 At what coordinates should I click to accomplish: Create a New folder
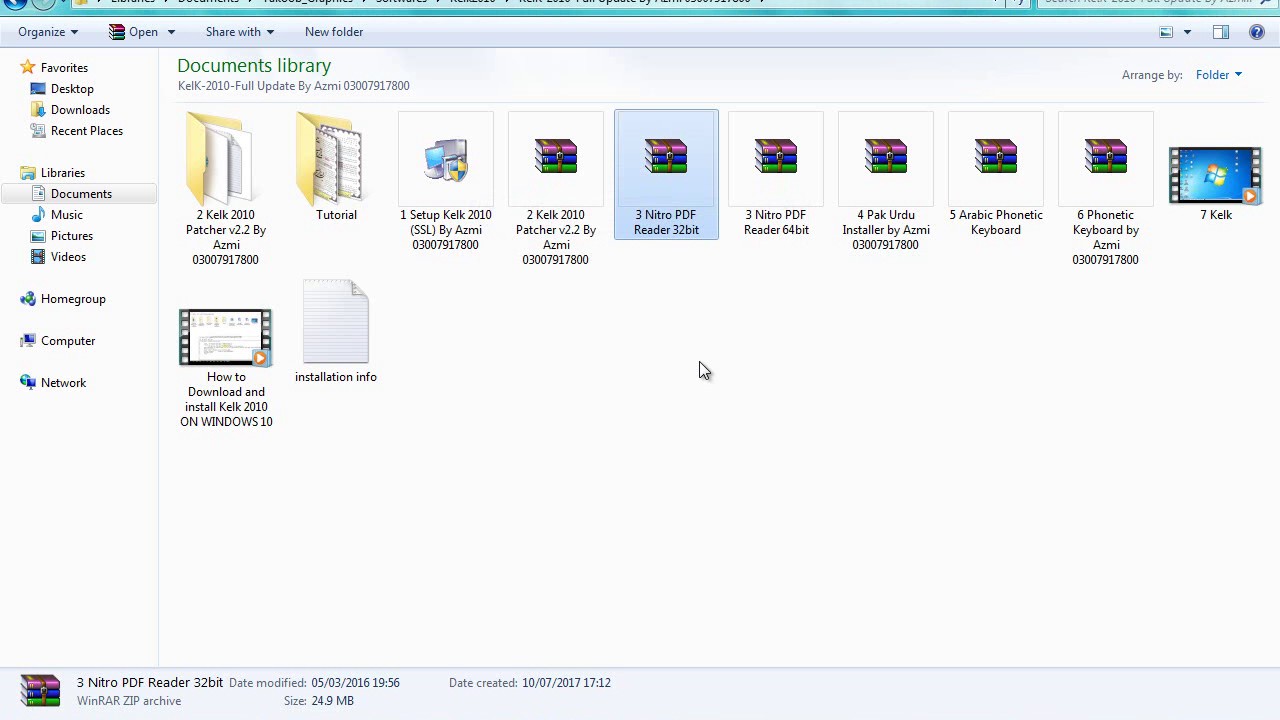click(334, 32)
